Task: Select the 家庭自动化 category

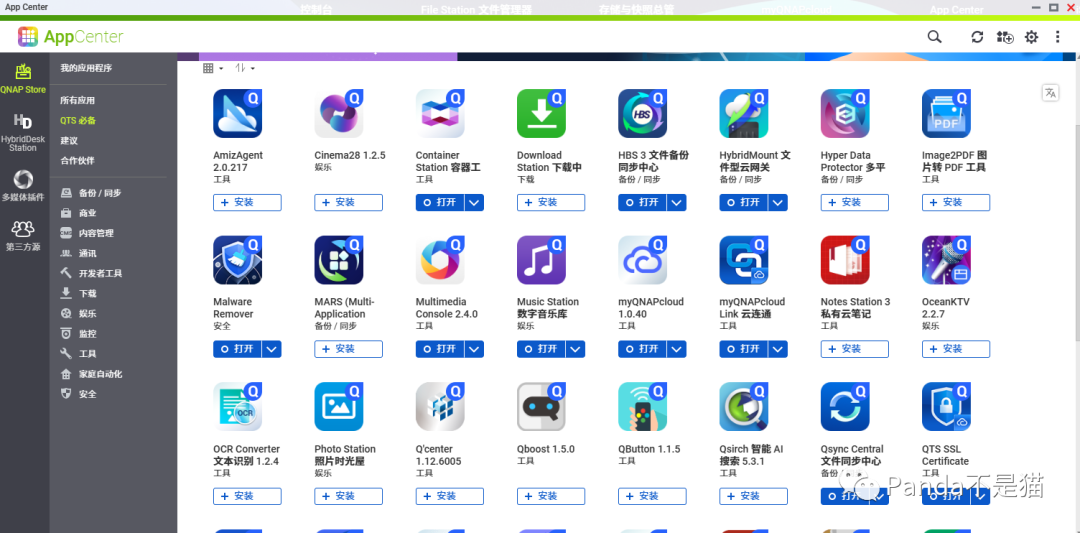Action: tap(91, 374)
